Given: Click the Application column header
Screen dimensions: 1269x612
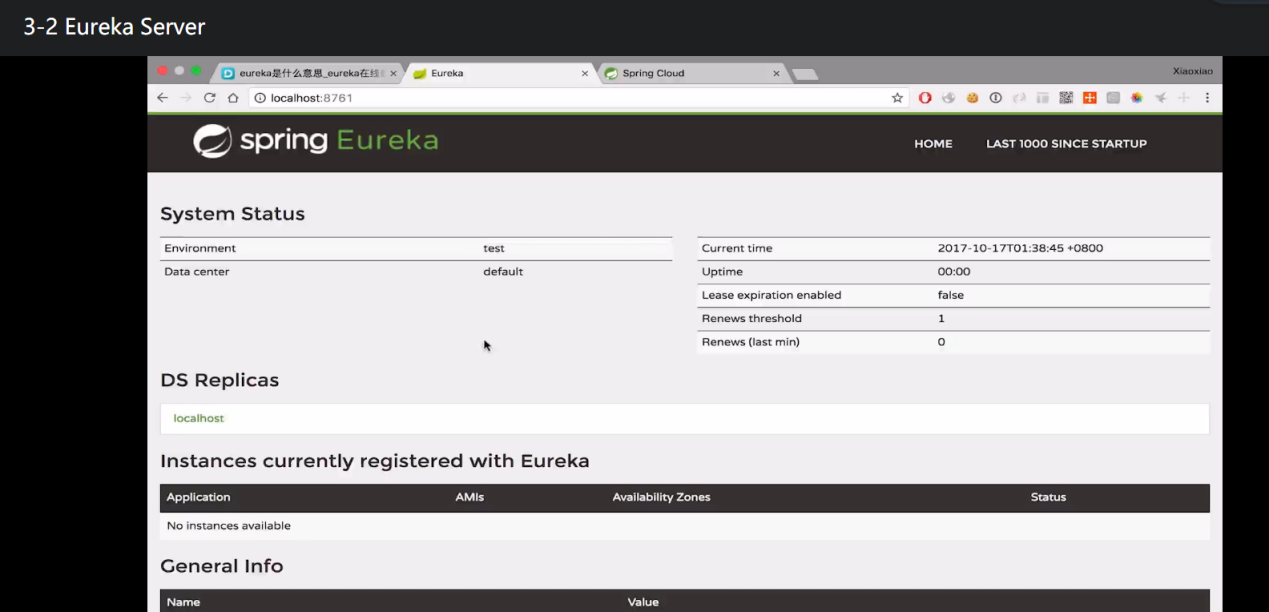Looking at the screenshot, I should coord(198,497).
